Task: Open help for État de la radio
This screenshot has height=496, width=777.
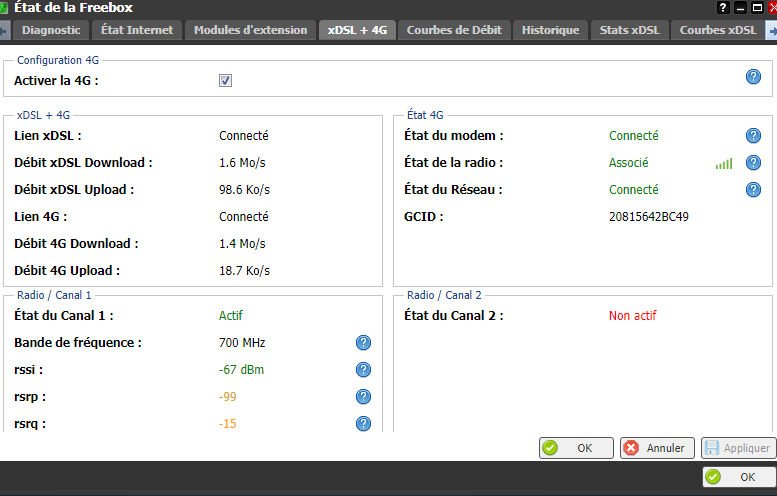Action: click(x=754, y=163)
